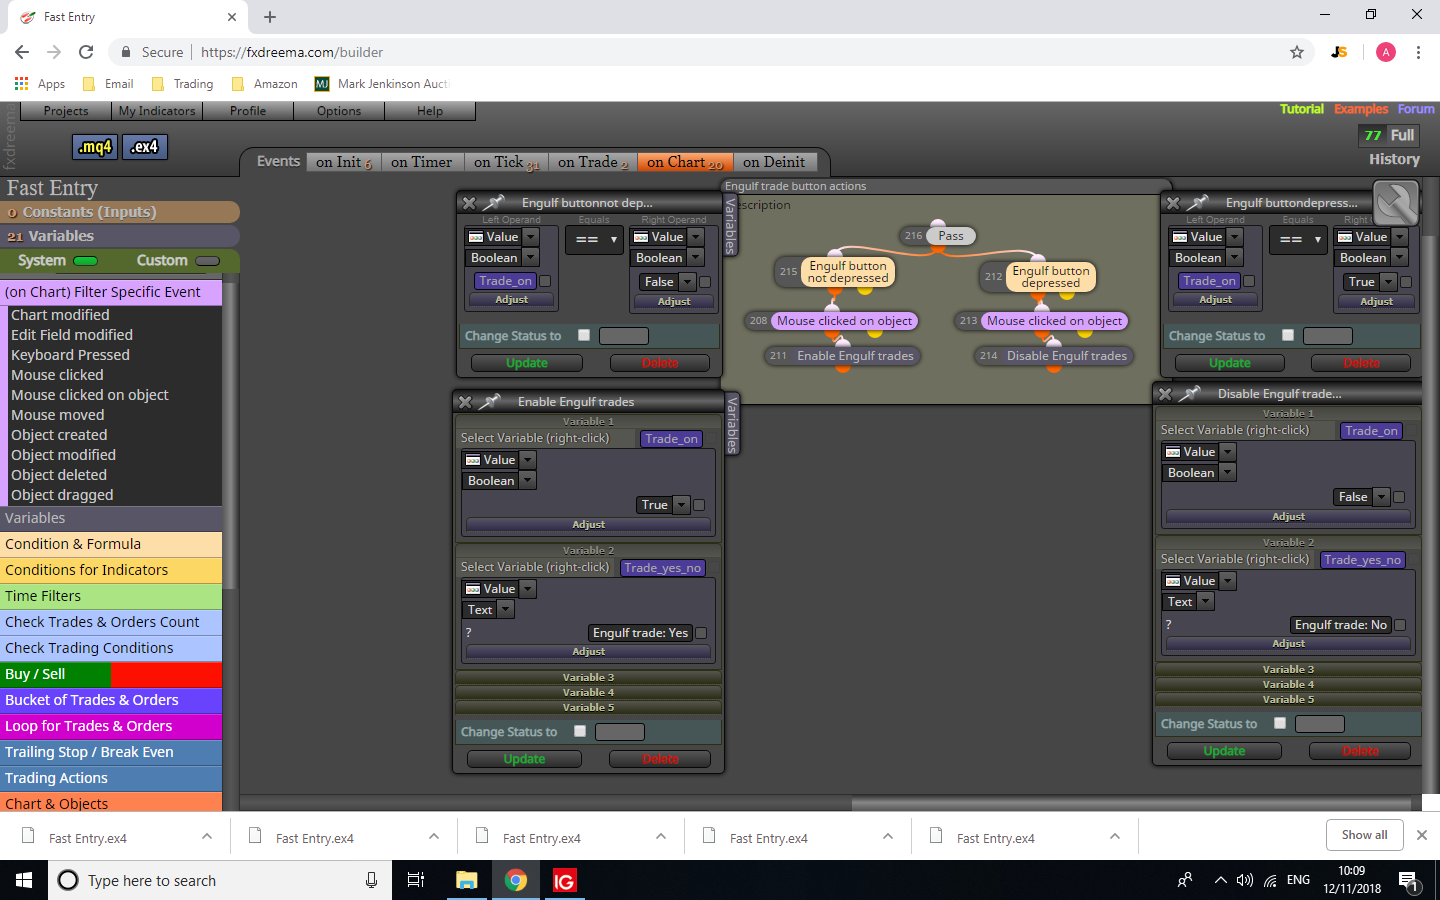Pin the Disable Engulf trade... panel

(x=1190, y=393)
